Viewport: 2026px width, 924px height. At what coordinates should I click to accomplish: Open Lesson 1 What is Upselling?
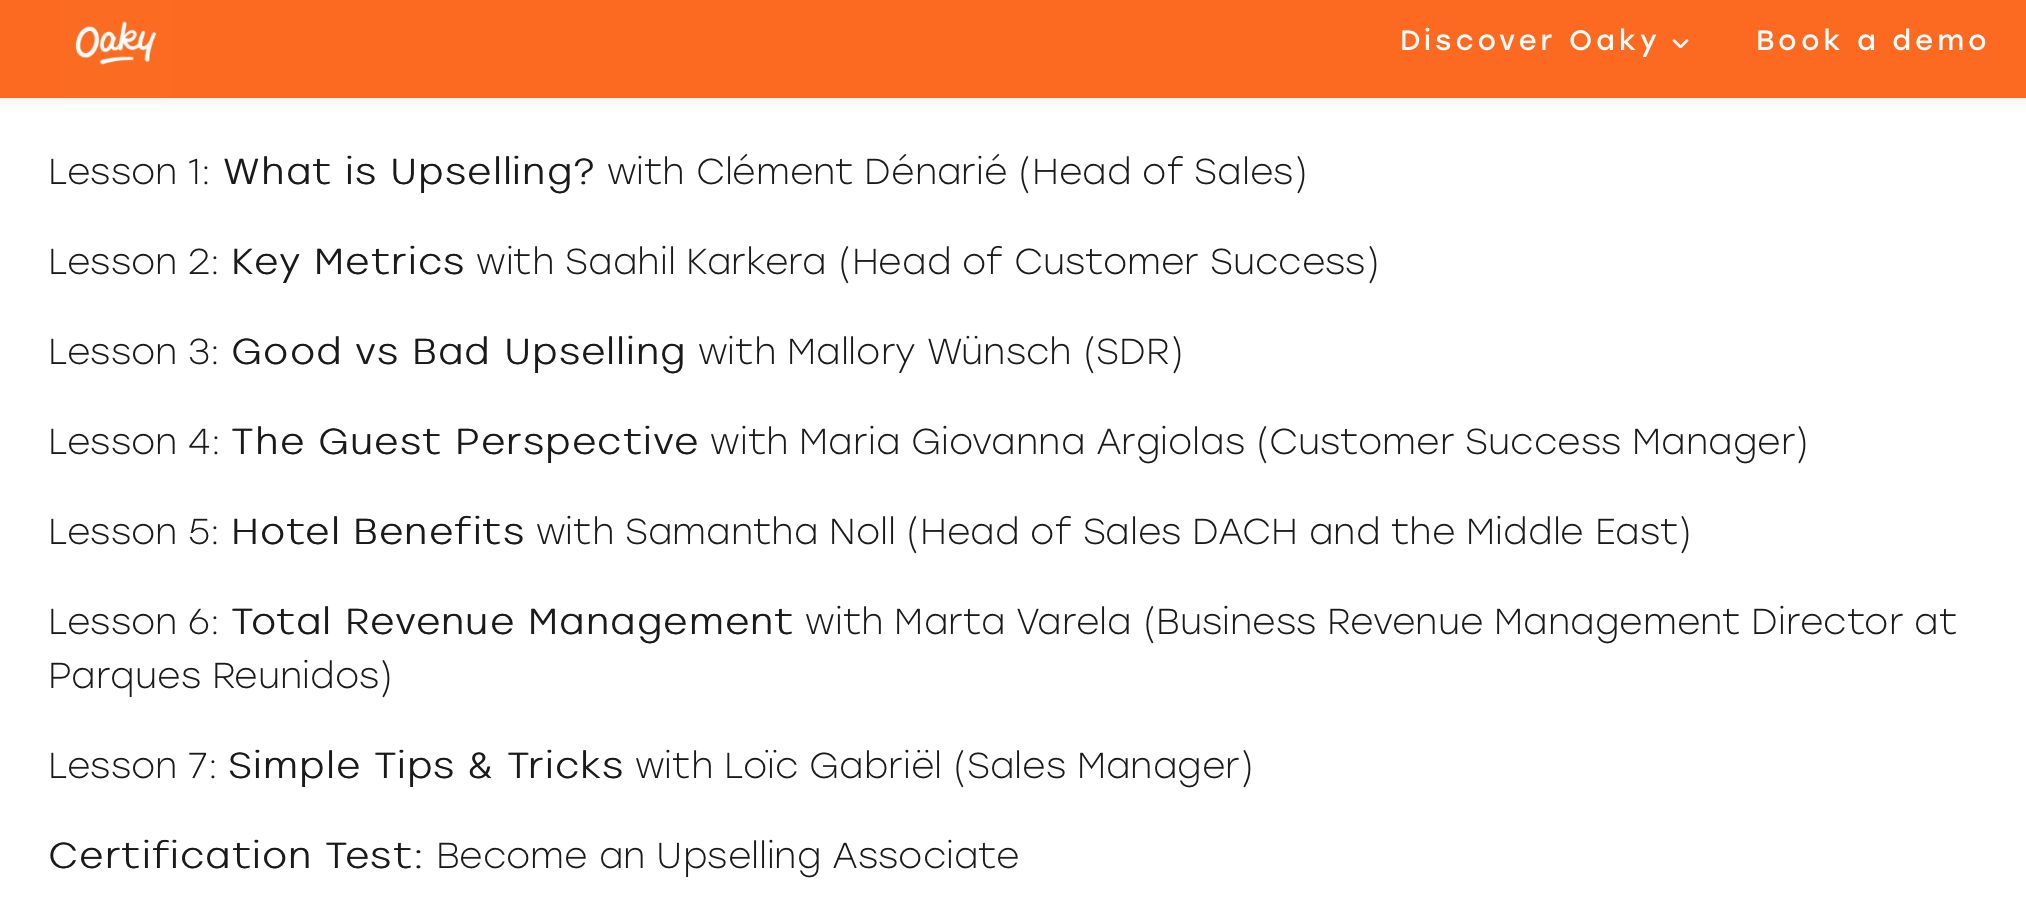click(409, 172)
